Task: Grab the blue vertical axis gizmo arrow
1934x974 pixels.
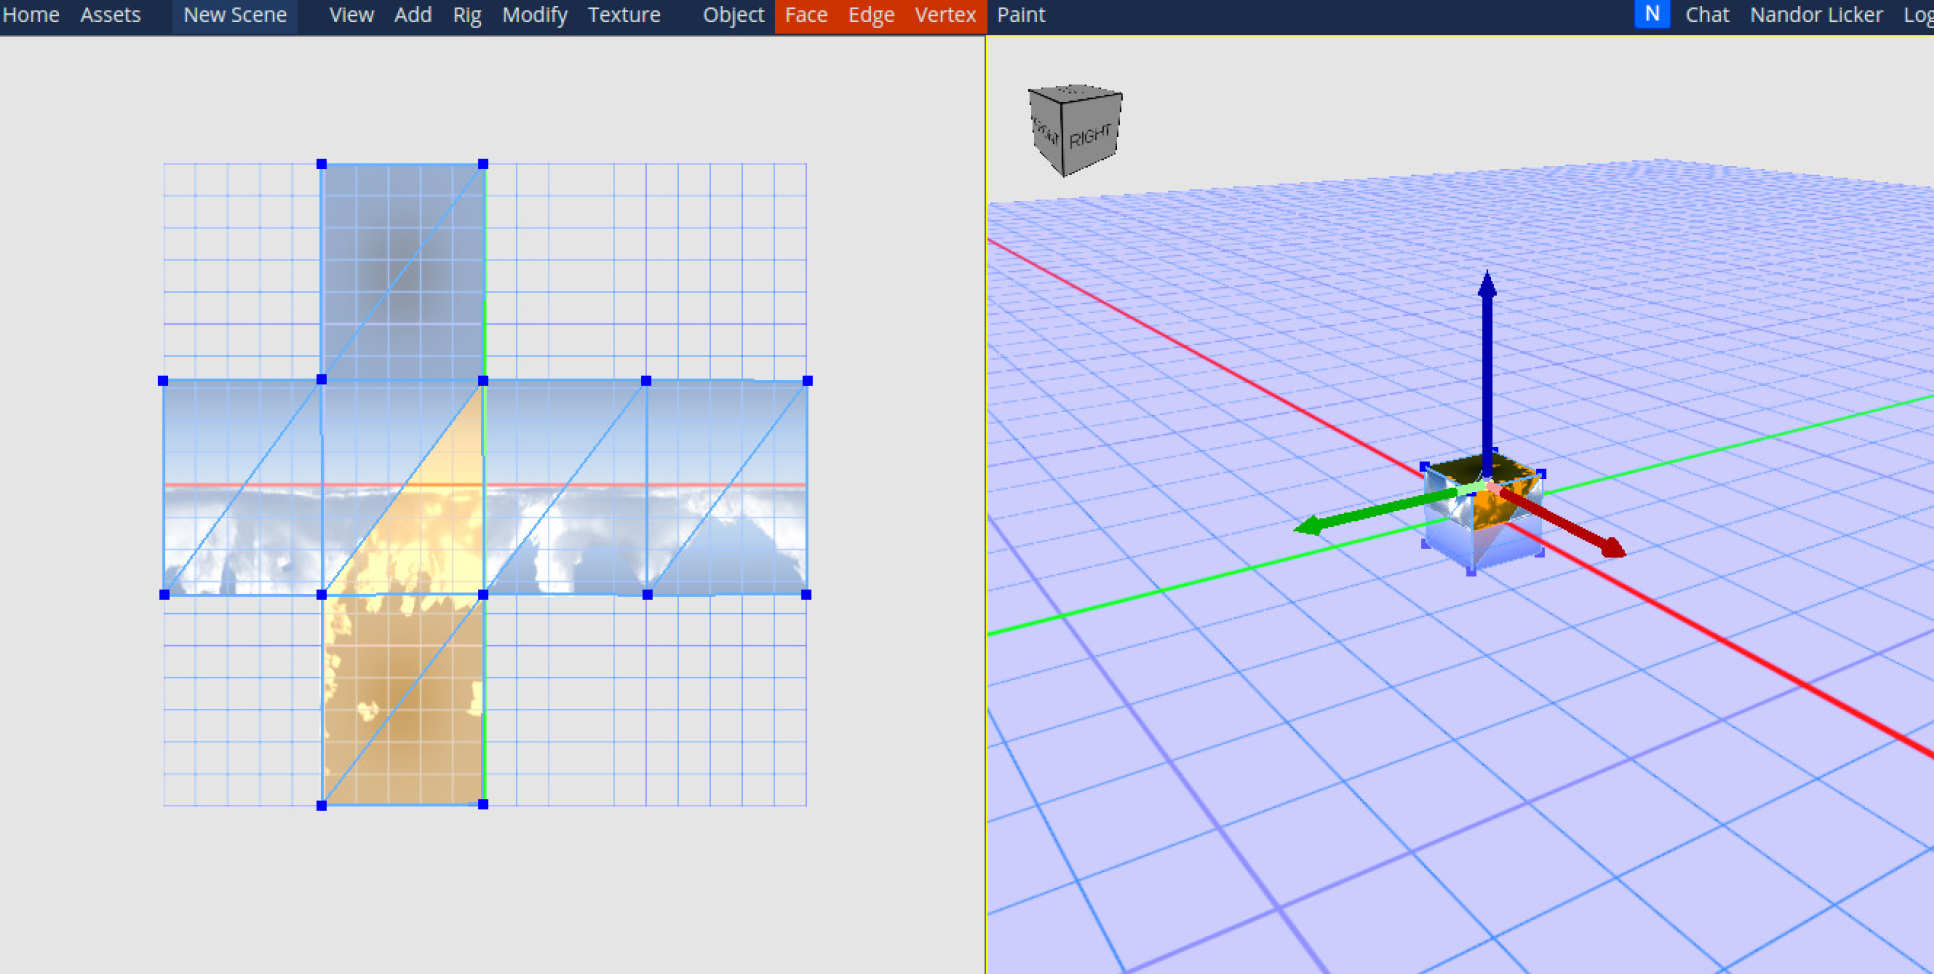Action: [1487, 360]
